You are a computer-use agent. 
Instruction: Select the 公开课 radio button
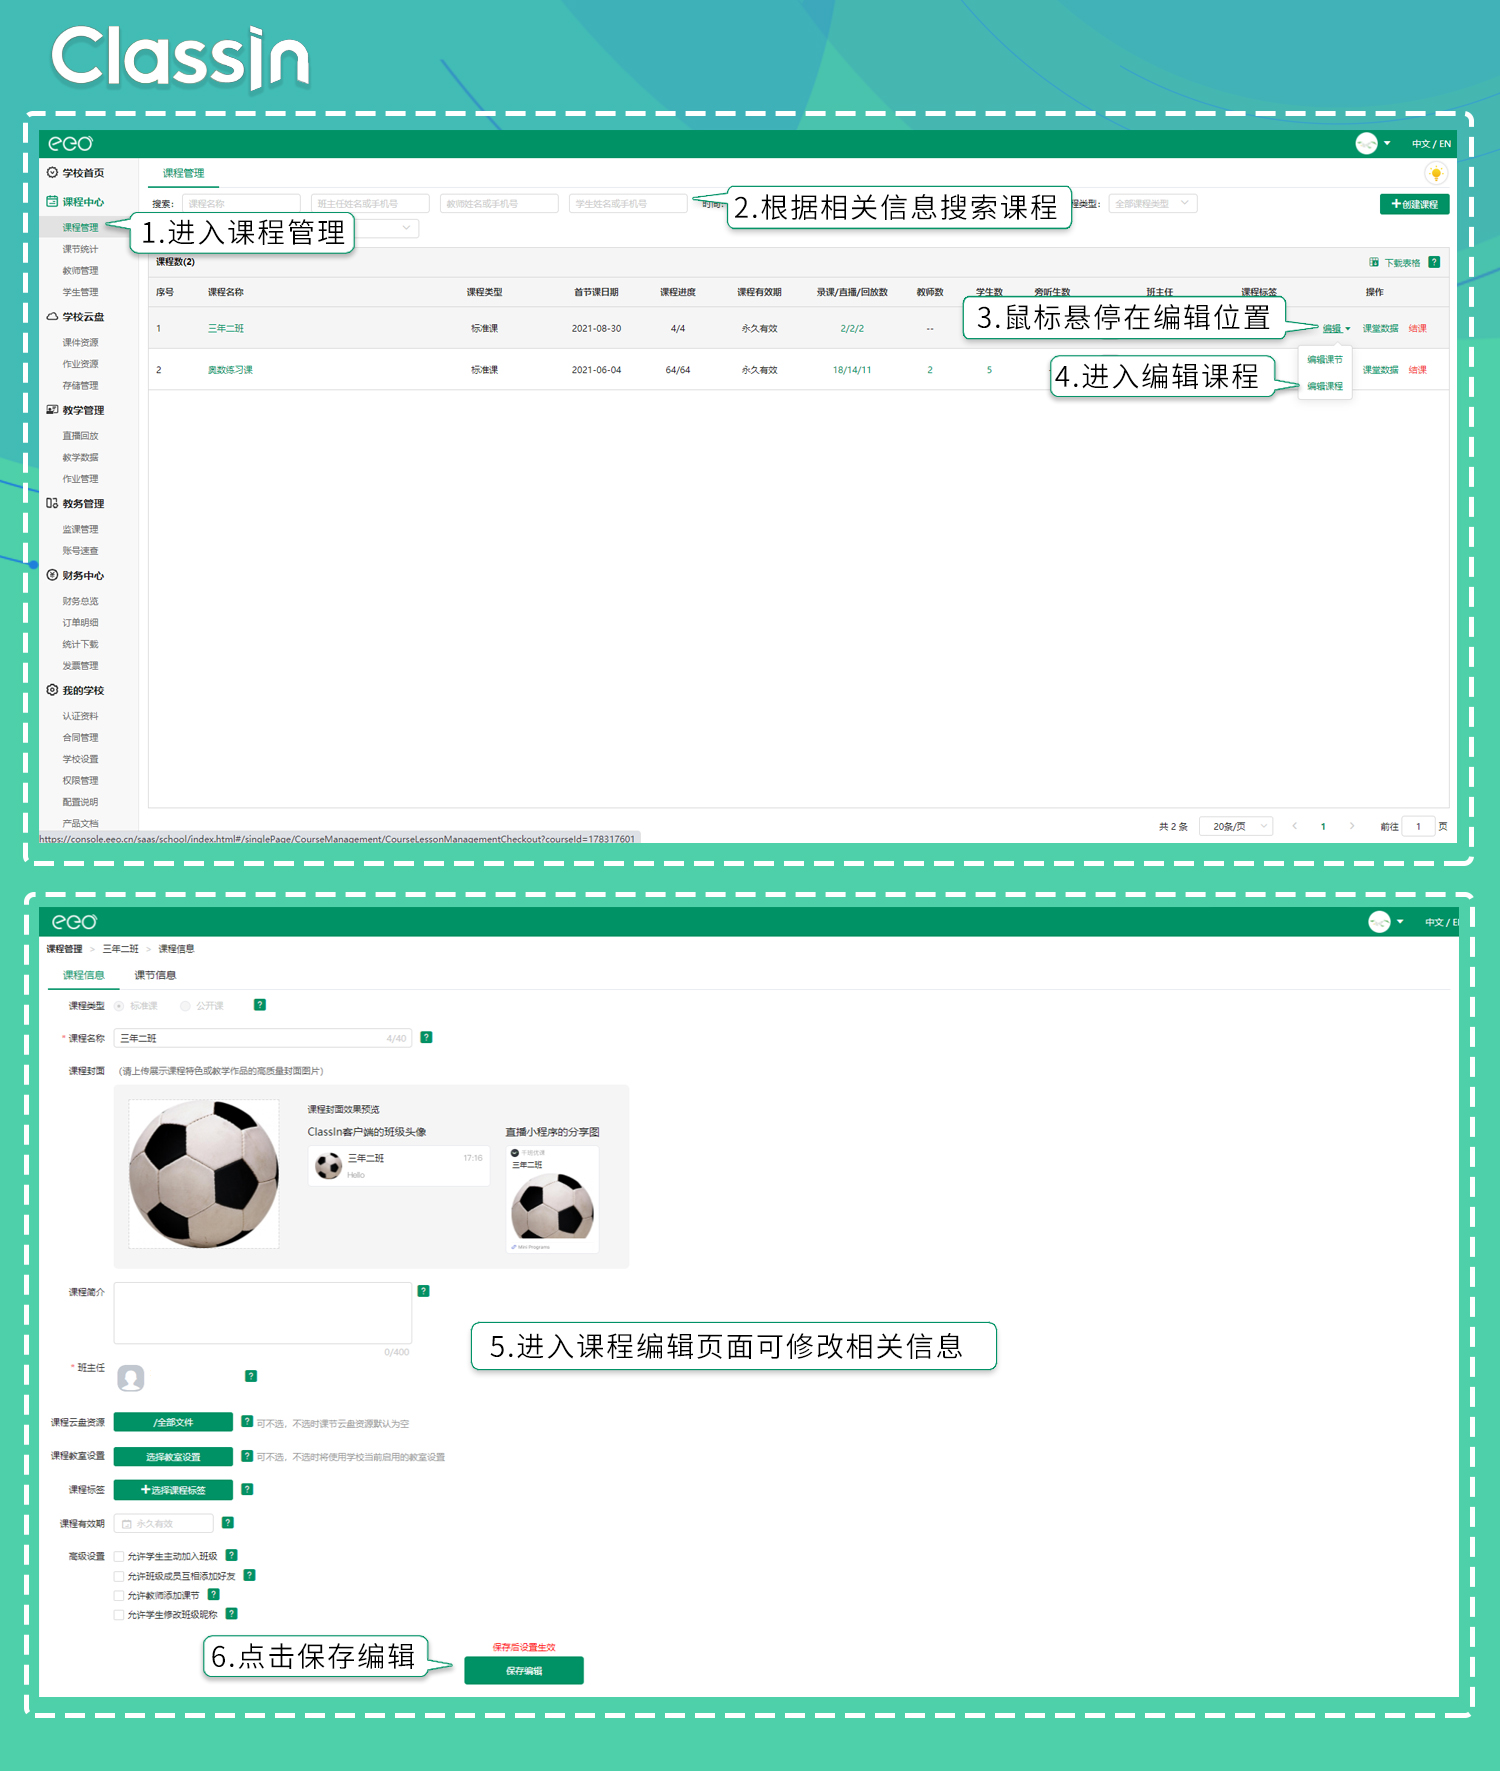coord(185,1006)
